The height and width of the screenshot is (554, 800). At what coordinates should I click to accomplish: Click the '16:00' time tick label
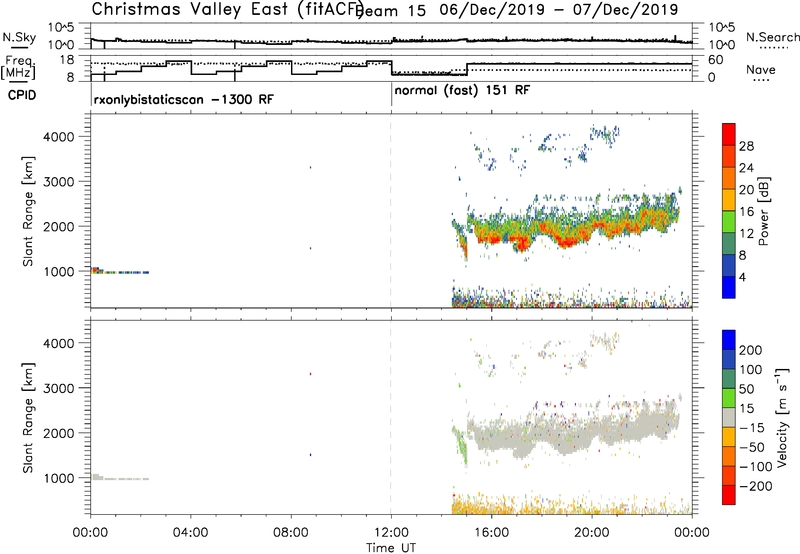(x=491, y=533)
